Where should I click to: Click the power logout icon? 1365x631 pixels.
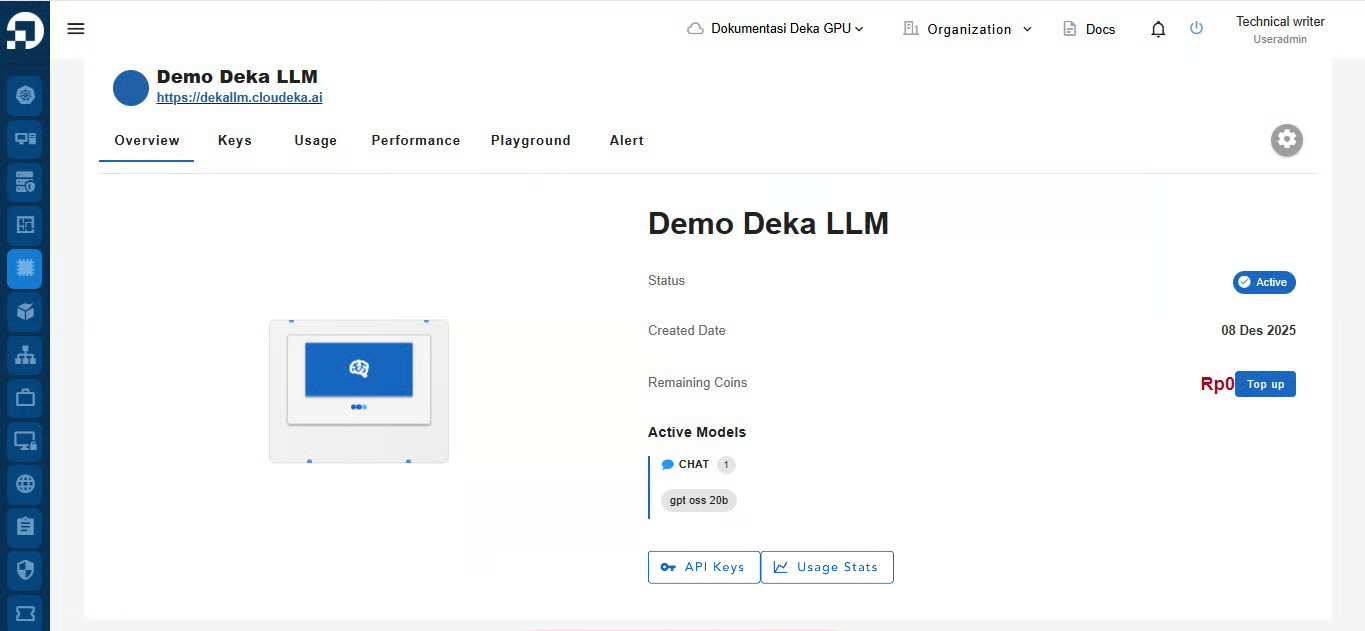(x=1196, y=28)
